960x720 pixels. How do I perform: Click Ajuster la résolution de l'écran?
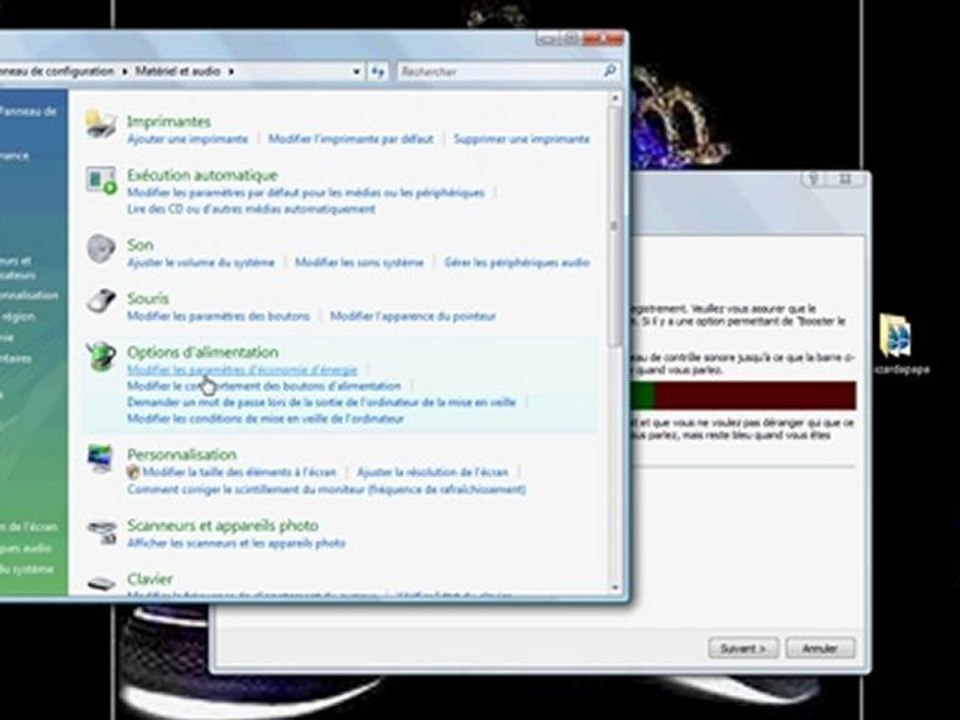click(x=433, y=472)
